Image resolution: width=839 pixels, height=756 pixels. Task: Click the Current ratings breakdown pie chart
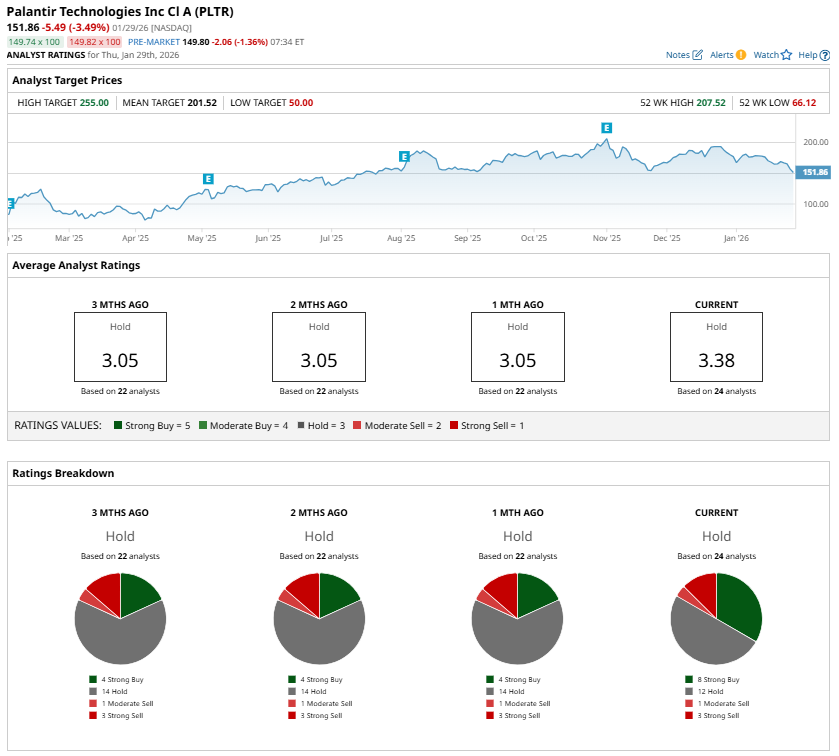[x=716, y=618]
